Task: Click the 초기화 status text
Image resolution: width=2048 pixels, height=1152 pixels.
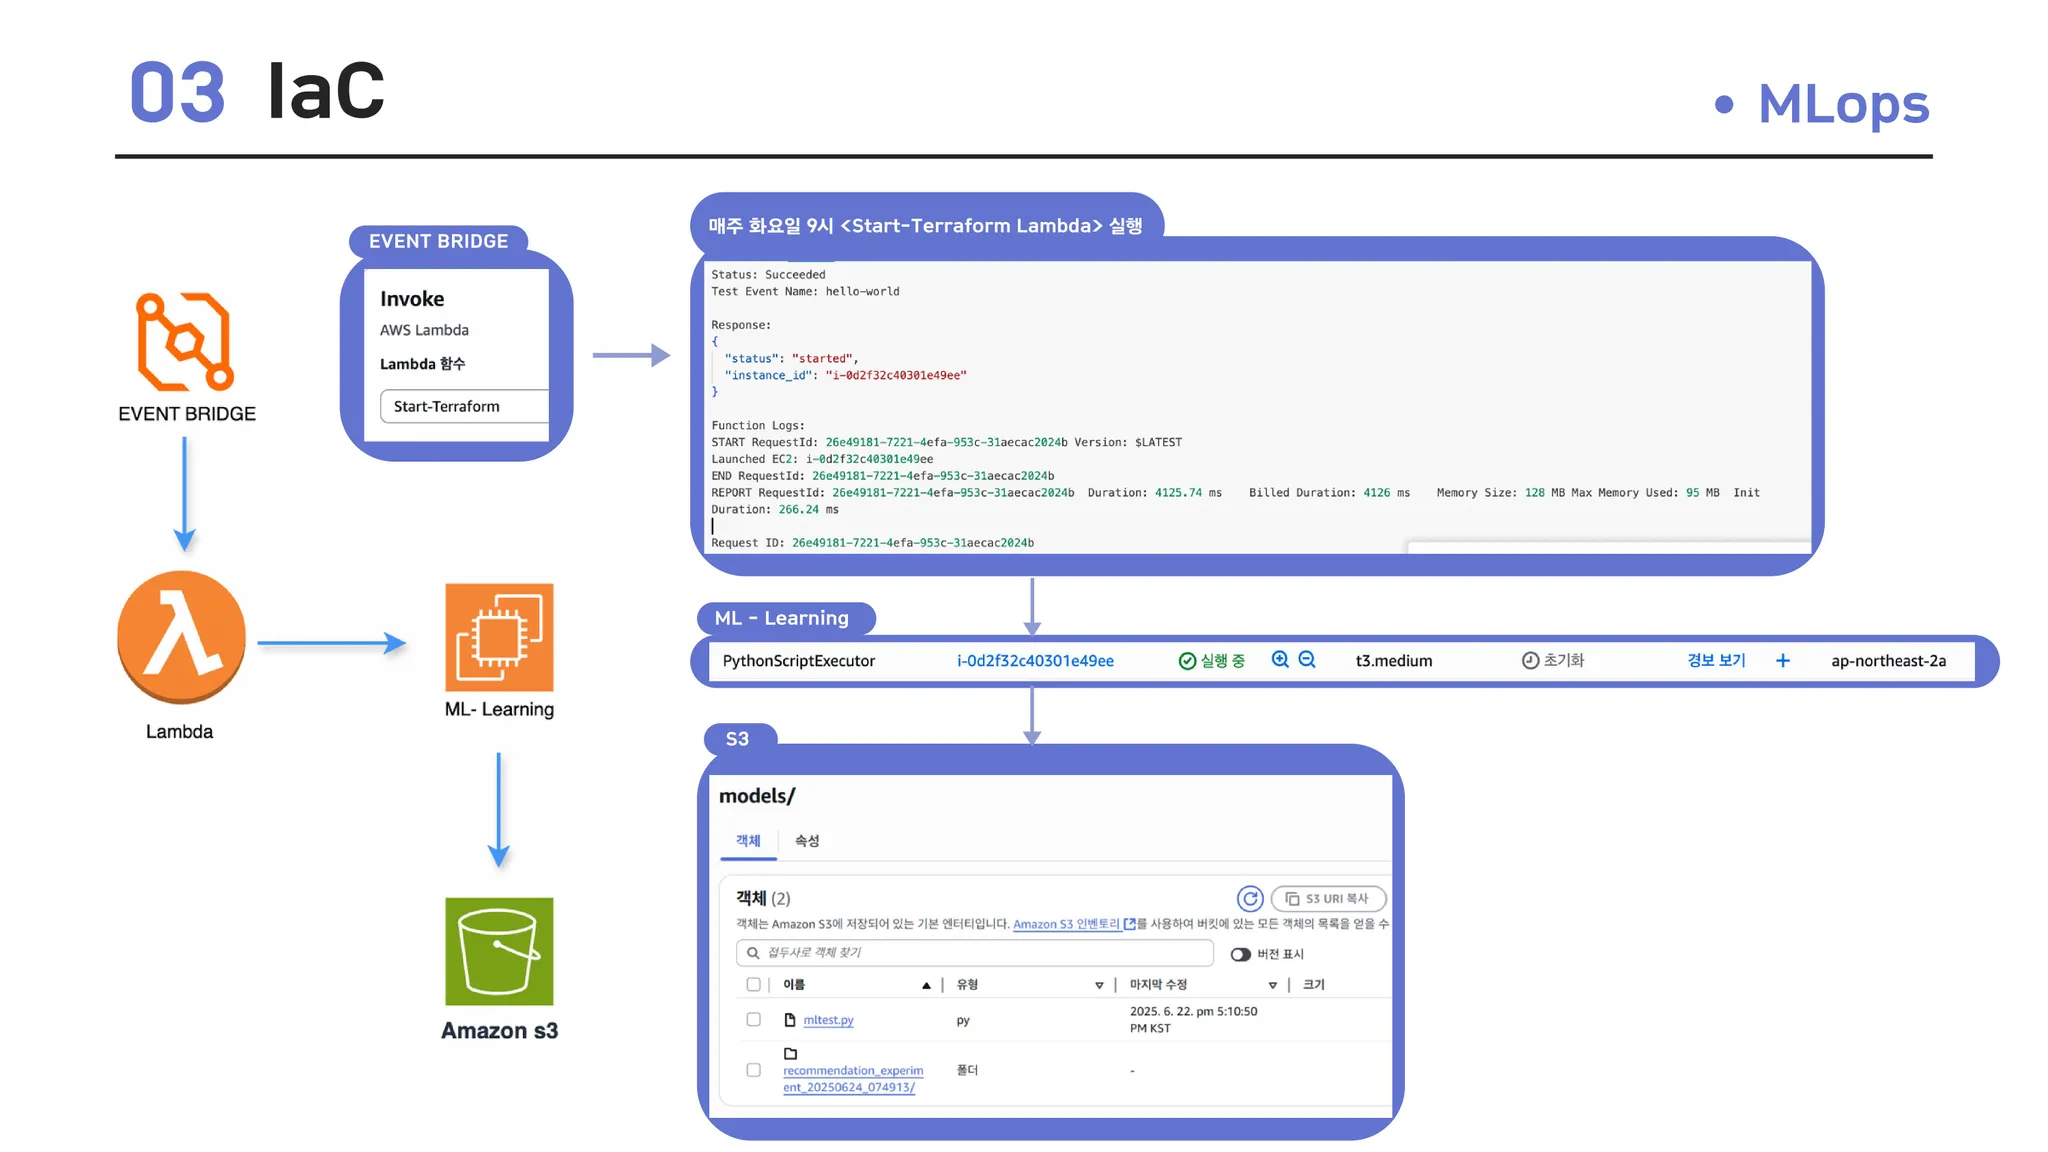Action: click(1564, 660)
